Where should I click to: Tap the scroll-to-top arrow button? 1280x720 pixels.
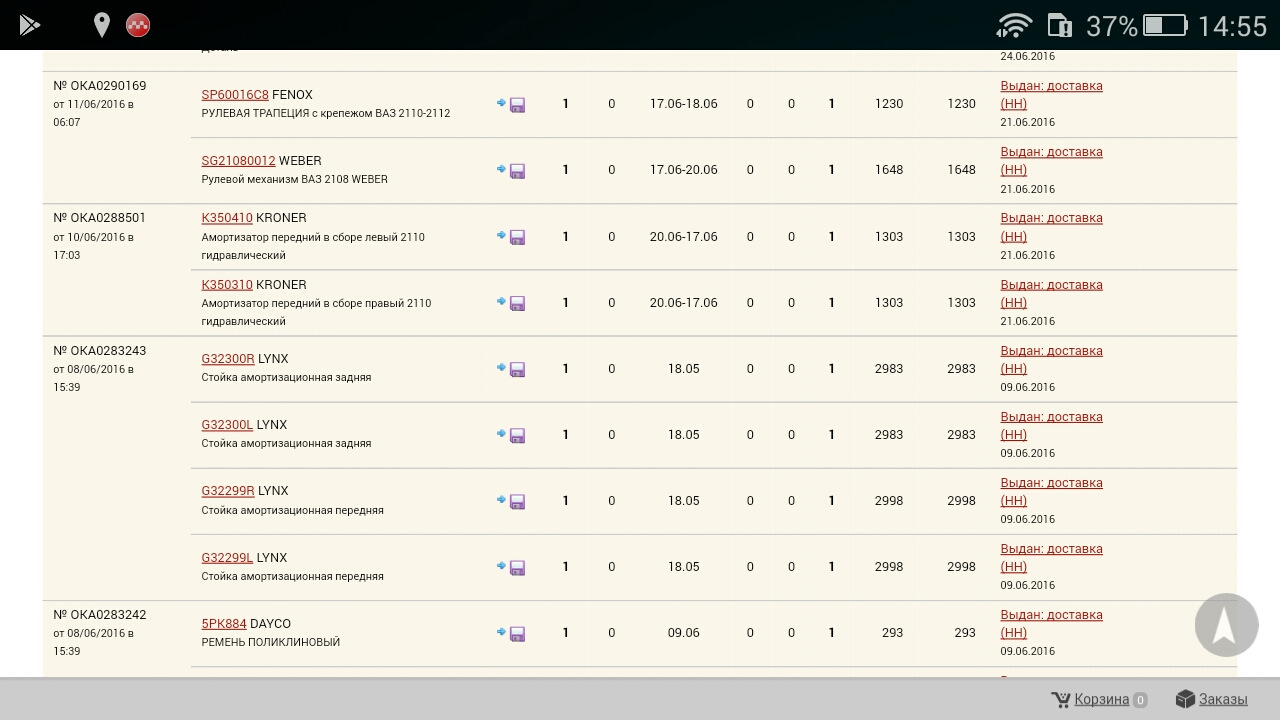pos(1226,625)
